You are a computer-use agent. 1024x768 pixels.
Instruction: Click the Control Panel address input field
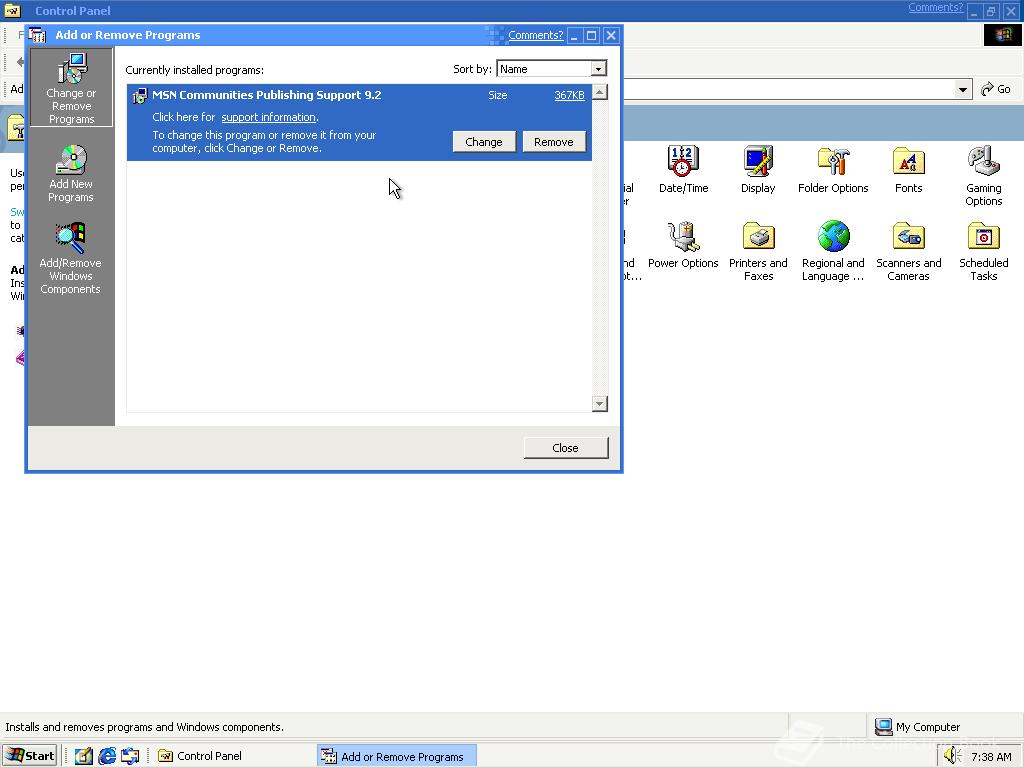(x=789, y=89)
